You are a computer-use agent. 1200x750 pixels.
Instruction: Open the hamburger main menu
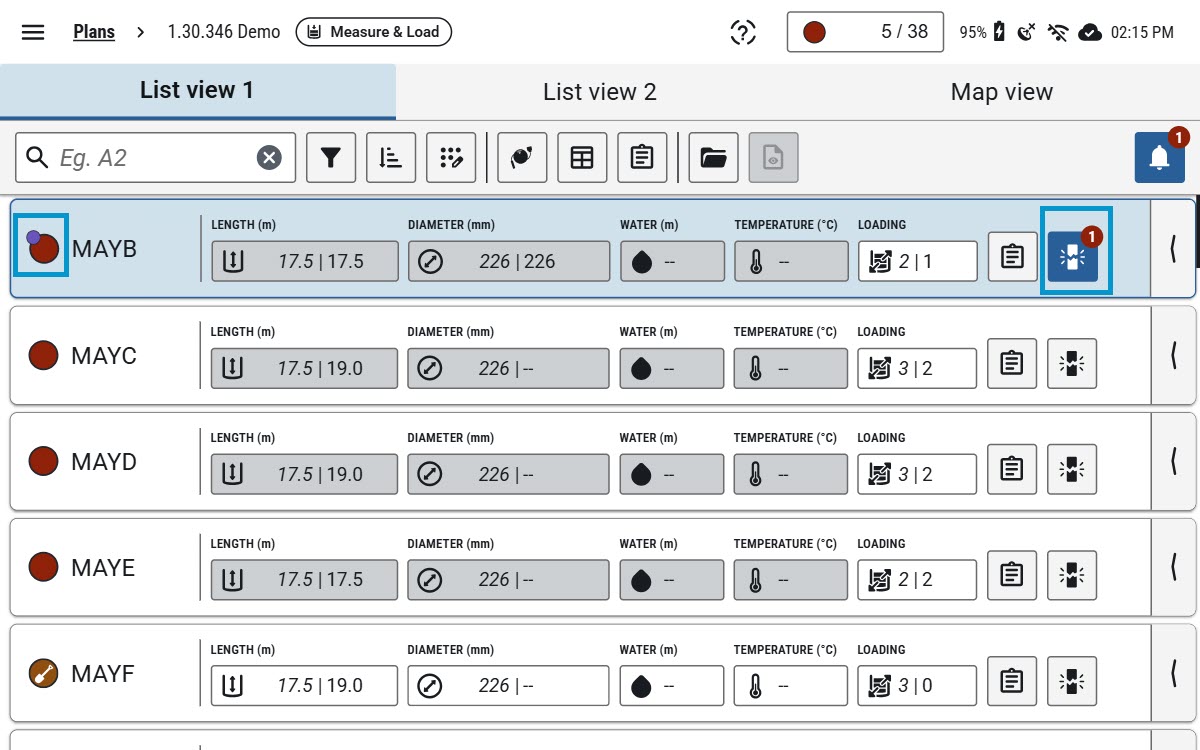(33, 32)
